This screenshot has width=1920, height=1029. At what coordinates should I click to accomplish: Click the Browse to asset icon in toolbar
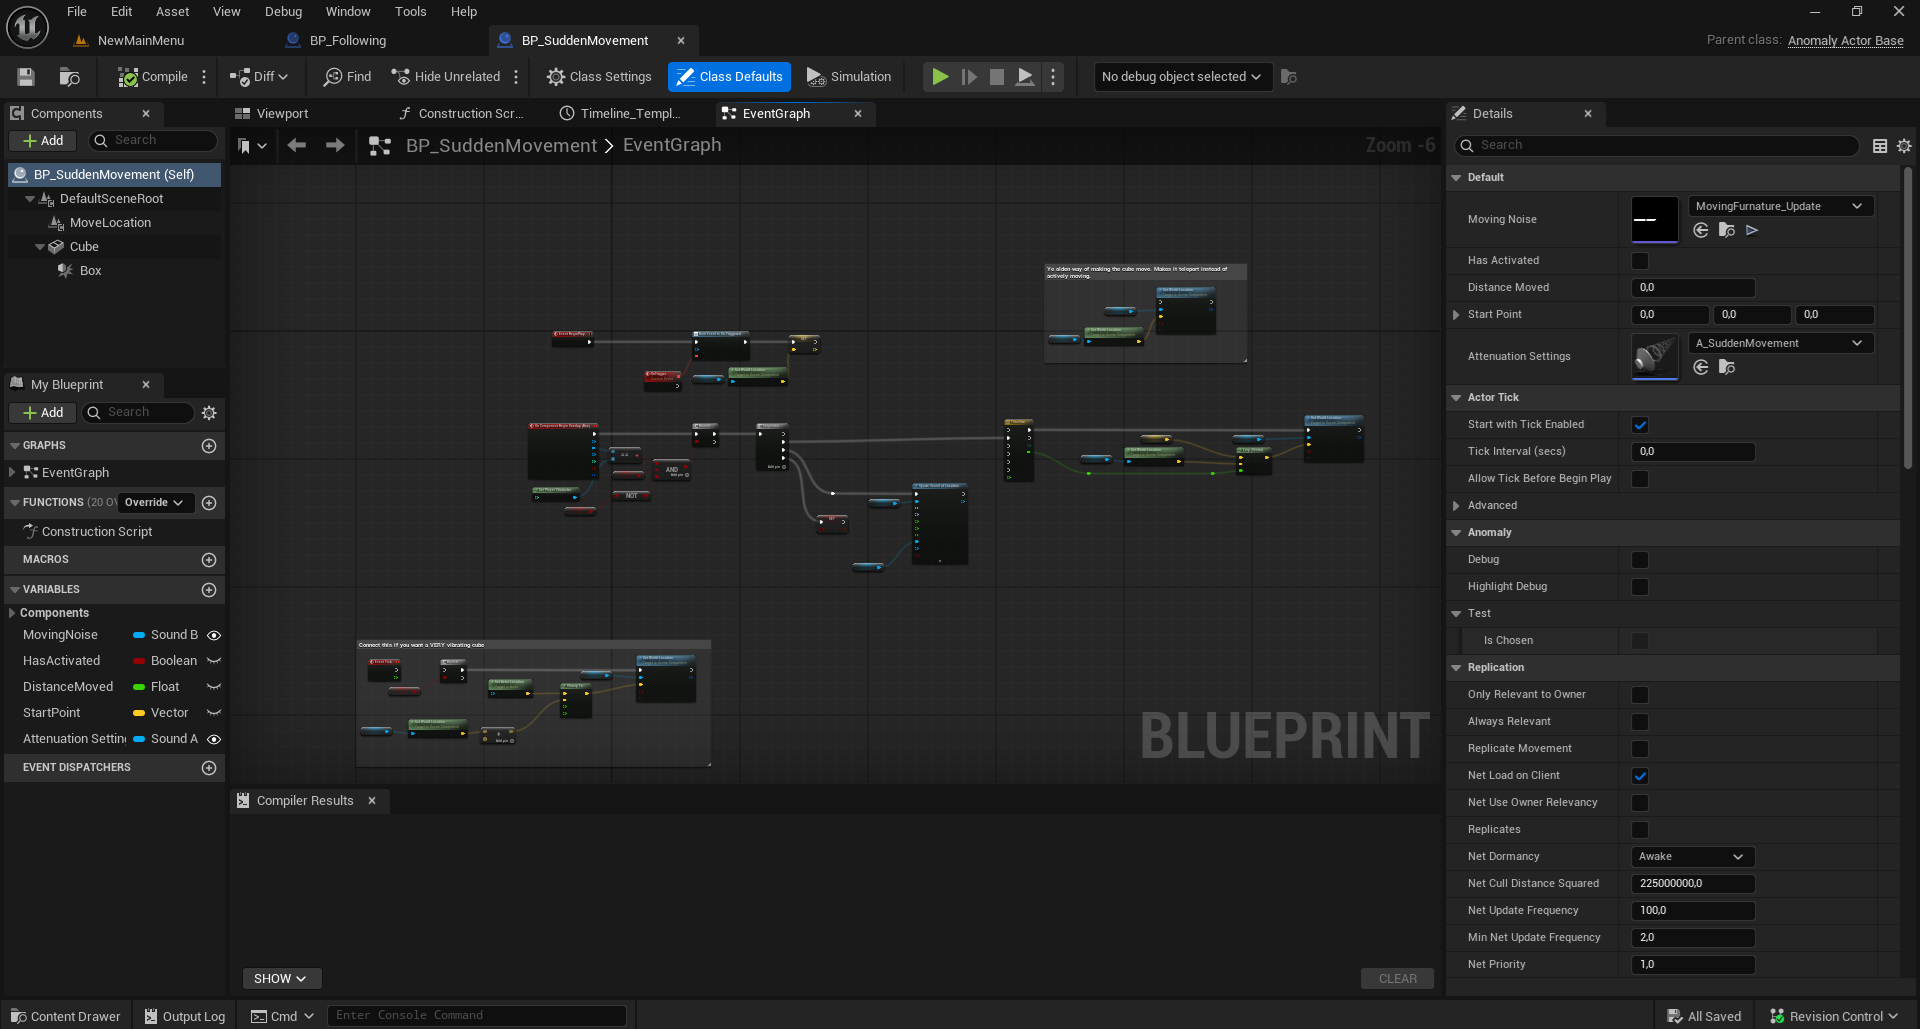click(x=69, y=77)
